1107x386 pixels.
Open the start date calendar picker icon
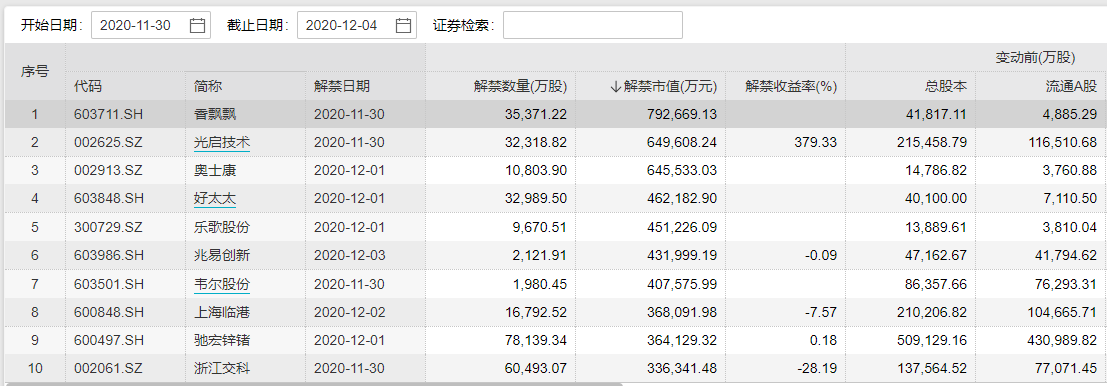click(x=198, y=25)
